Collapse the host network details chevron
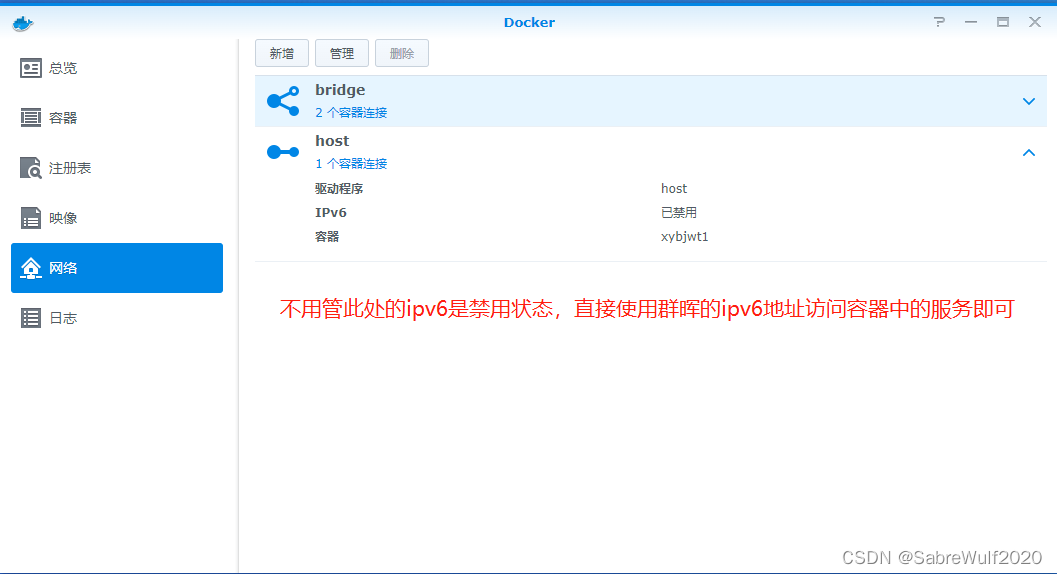 tap(1029, 152)
